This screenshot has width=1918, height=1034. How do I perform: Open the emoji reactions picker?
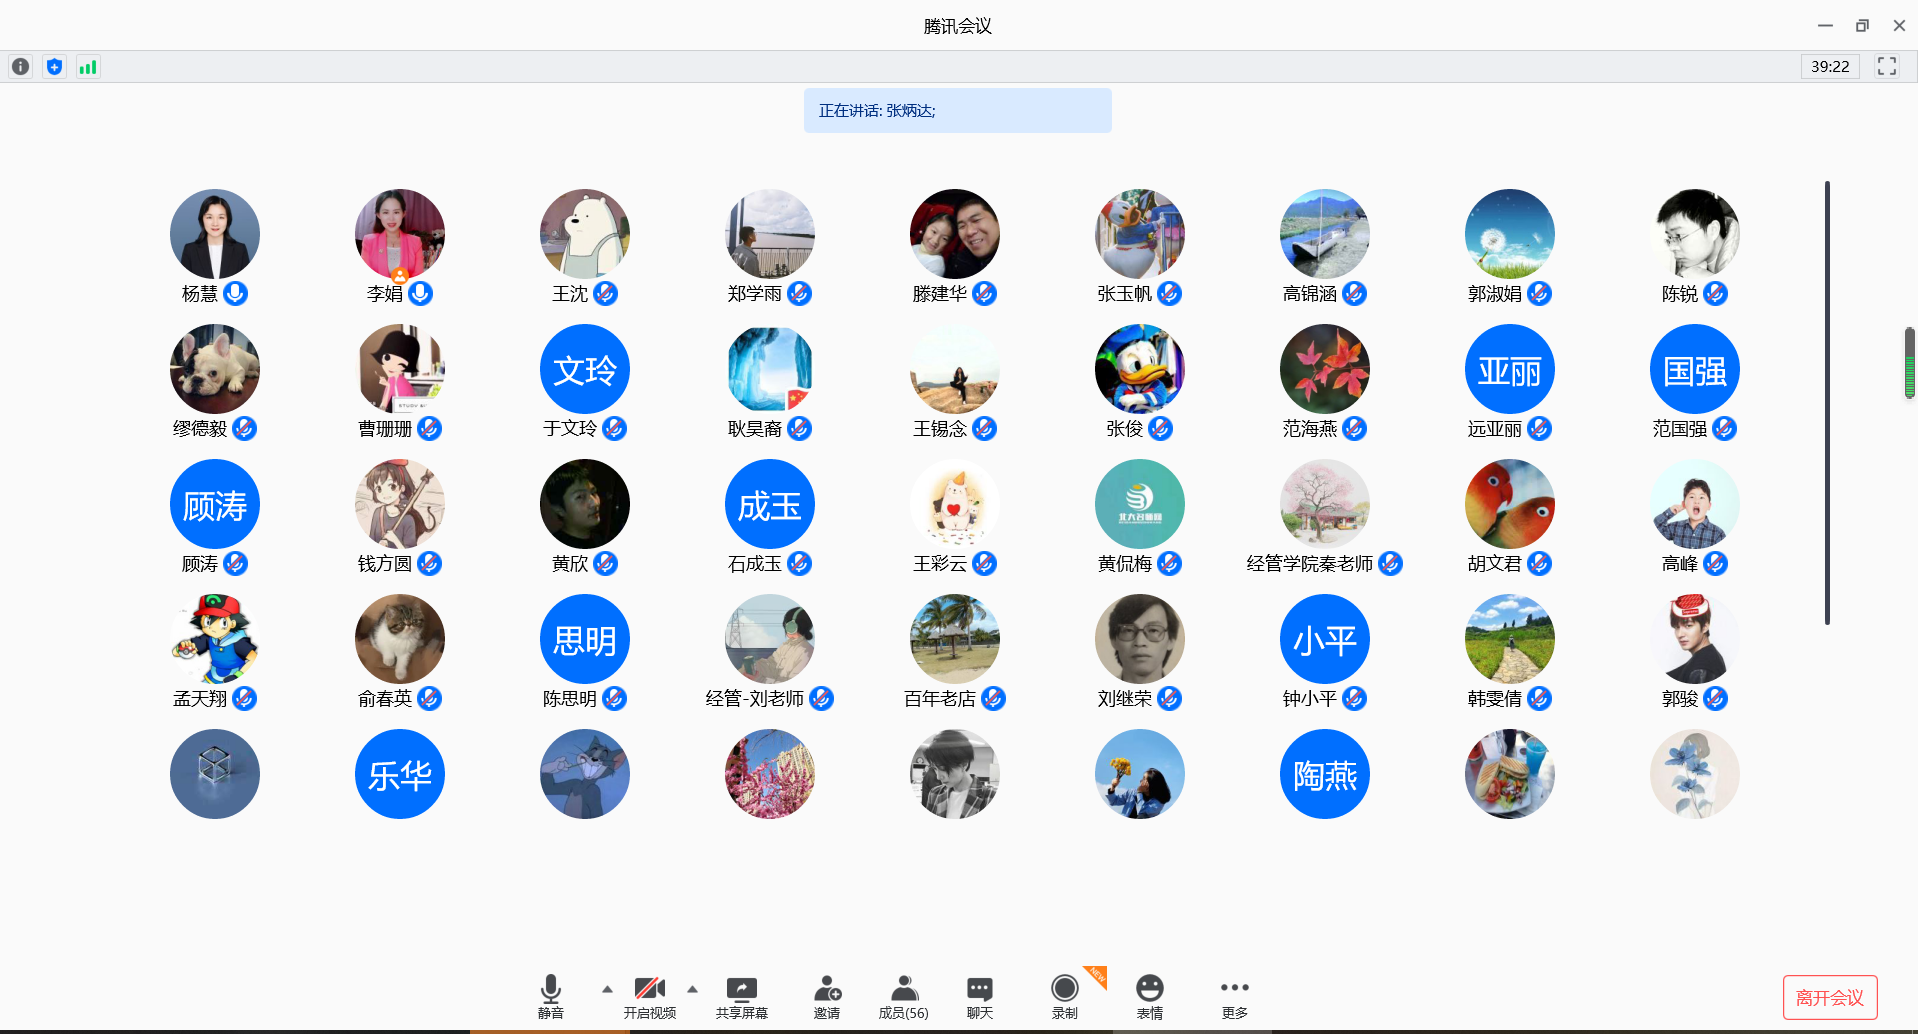coord(1149,996)
